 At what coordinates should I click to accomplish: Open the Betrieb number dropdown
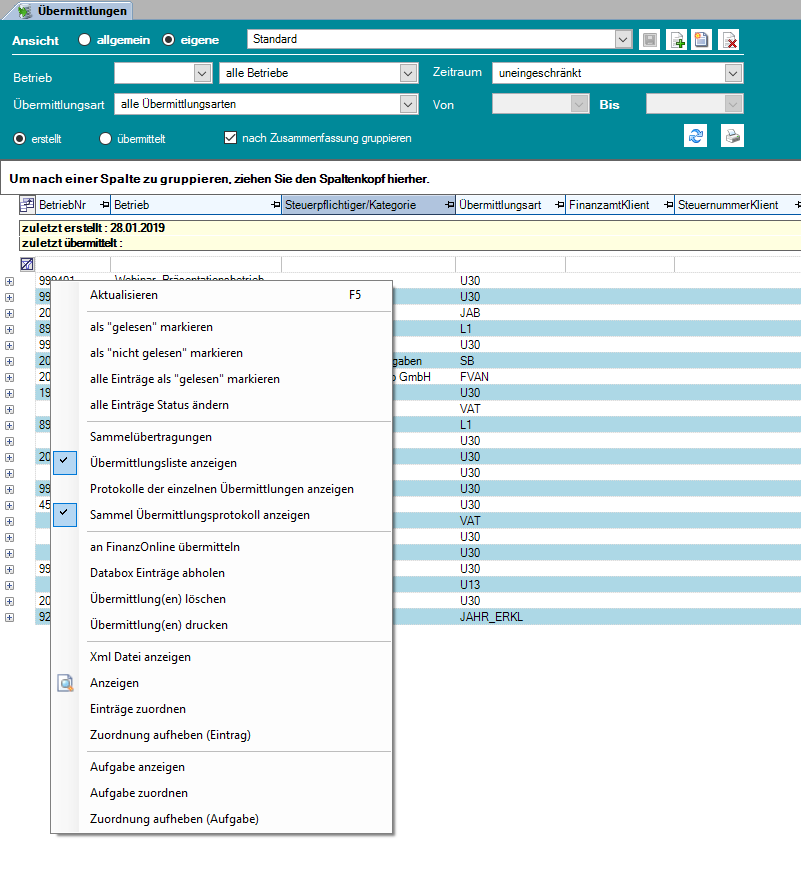[x=202, y=73]
